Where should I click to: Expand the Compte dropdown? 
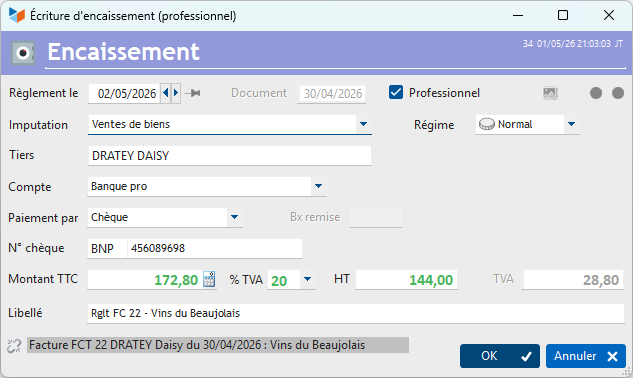coord(319,186)
